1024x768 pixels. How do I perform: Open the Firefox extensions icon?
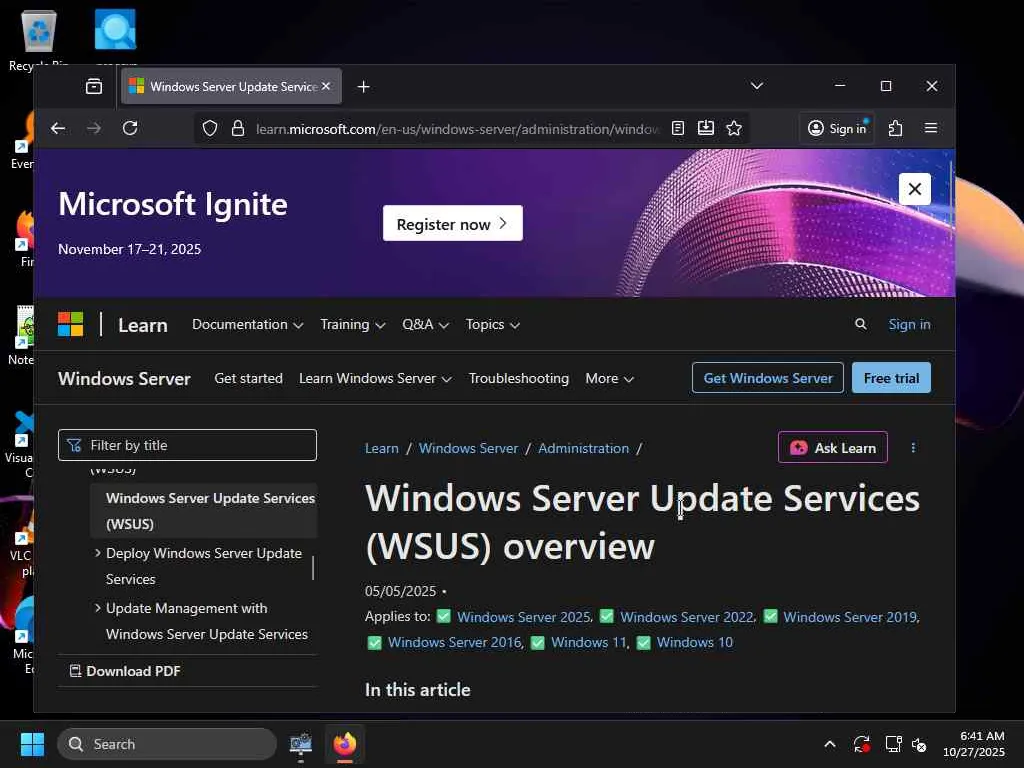coord(895,128)
